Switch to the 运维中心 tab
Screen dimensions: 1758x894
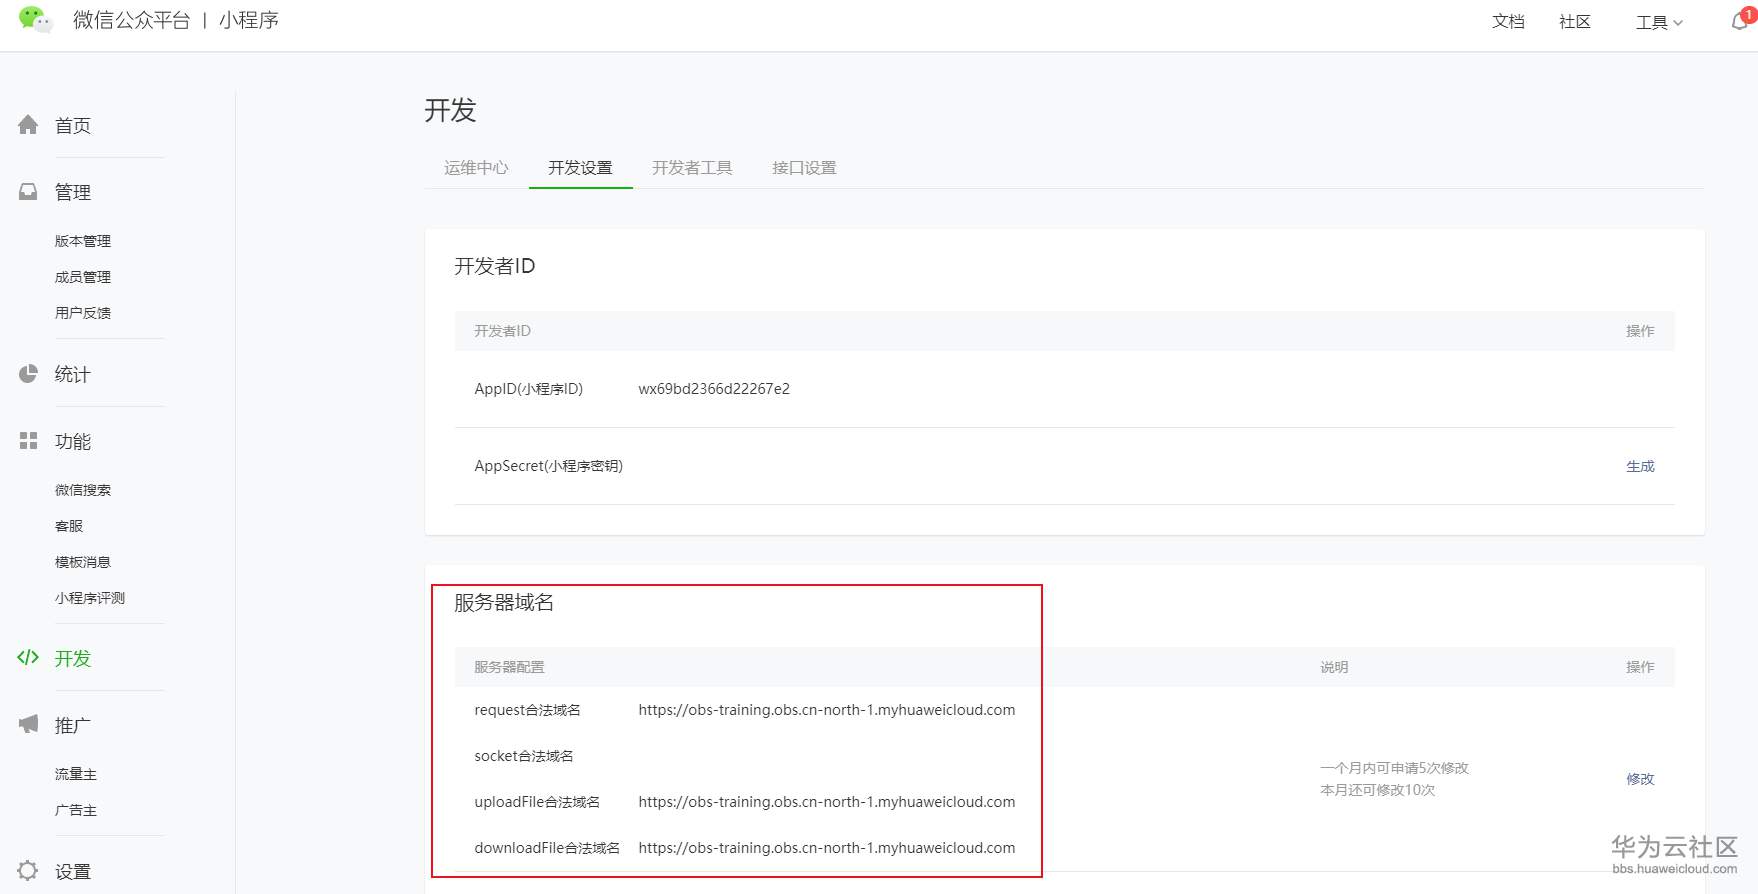click(x=476, y=168)
